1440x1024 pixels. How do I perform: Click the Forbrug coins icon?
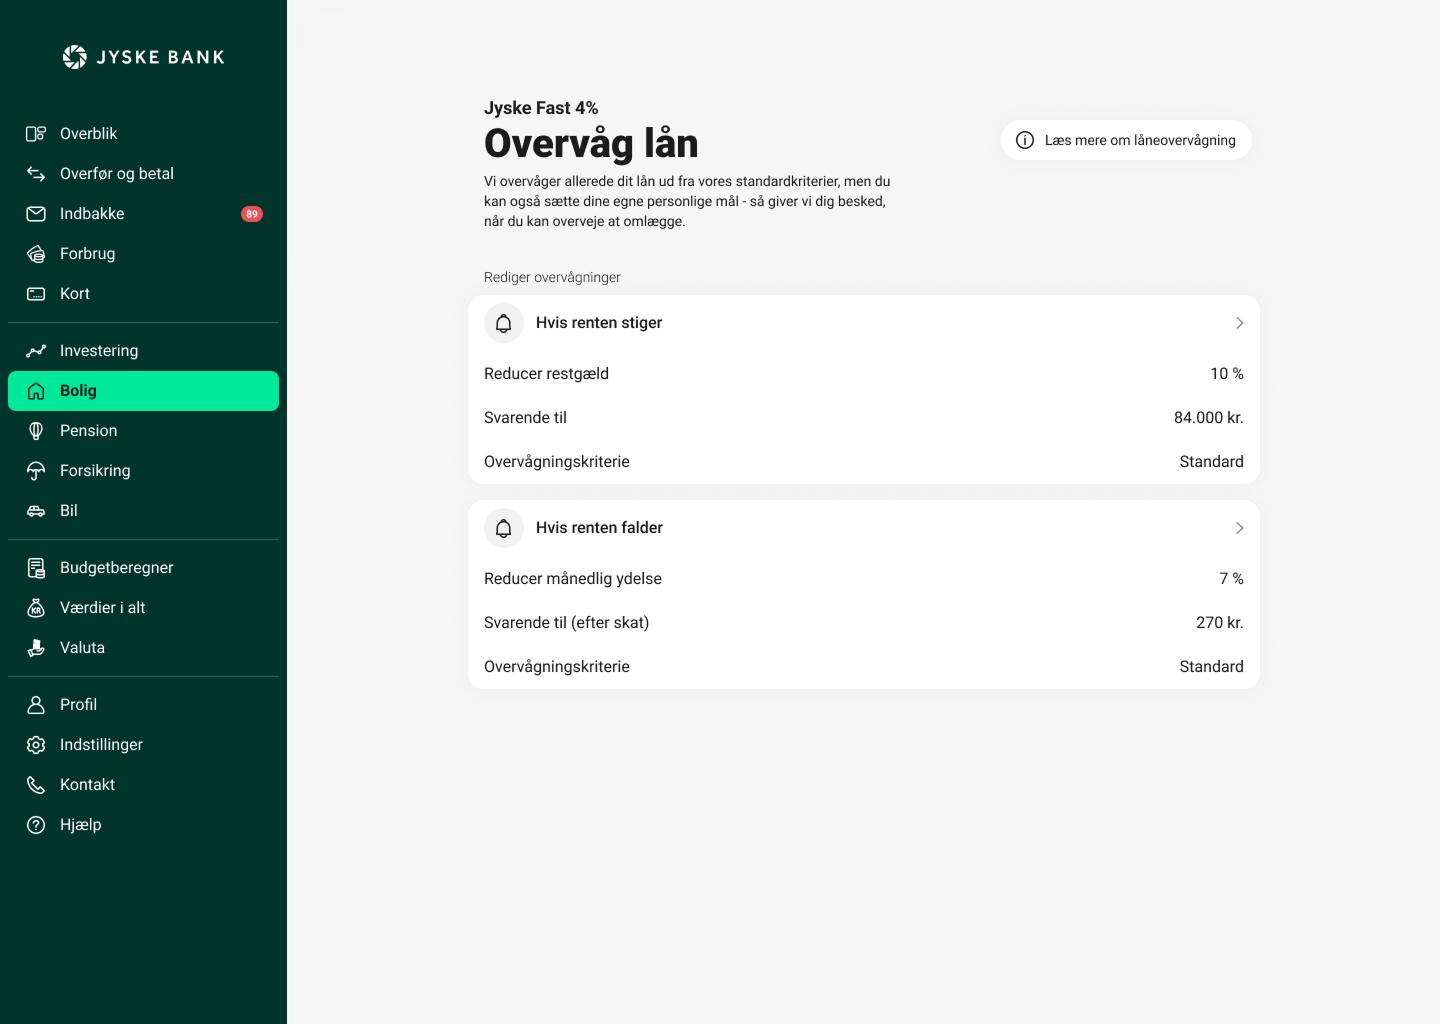point(36,254)
